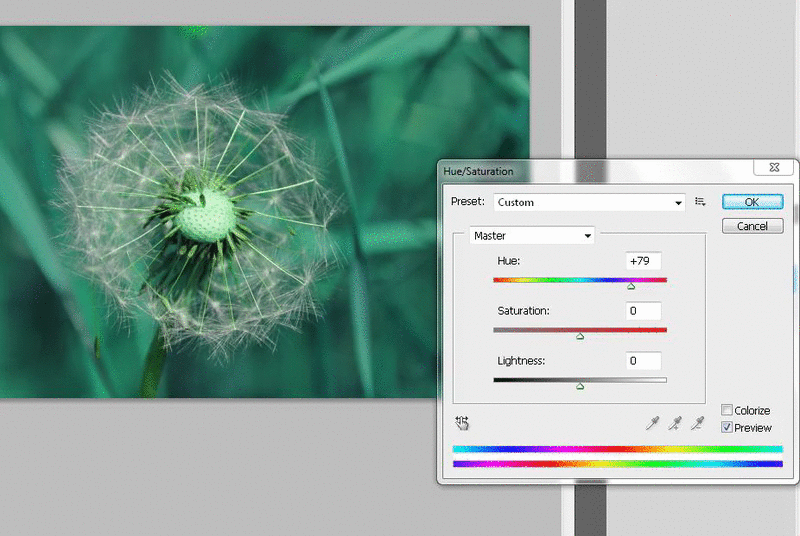Click the Saturation value input field
Viewport: 800px width, 536px height.
point(643,311)
